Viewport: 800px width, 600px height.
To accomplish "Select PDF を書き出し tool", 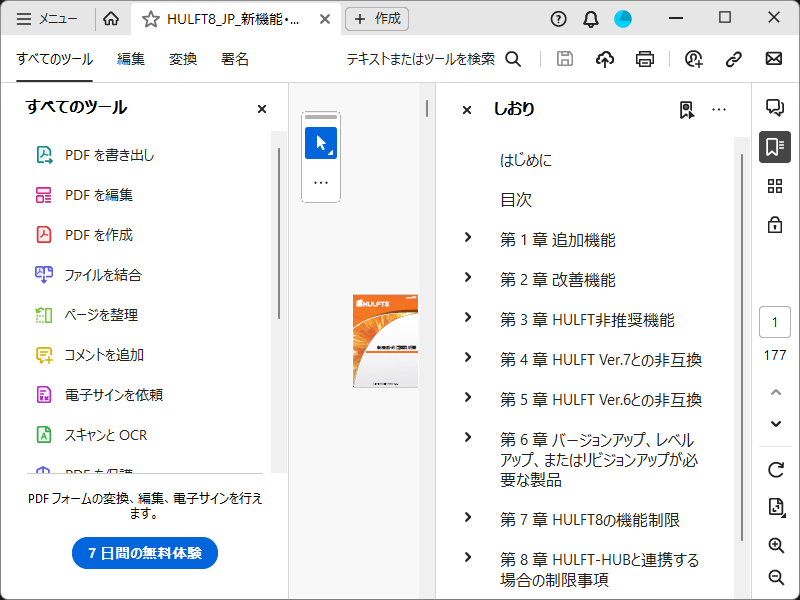I will pos(95,155).
